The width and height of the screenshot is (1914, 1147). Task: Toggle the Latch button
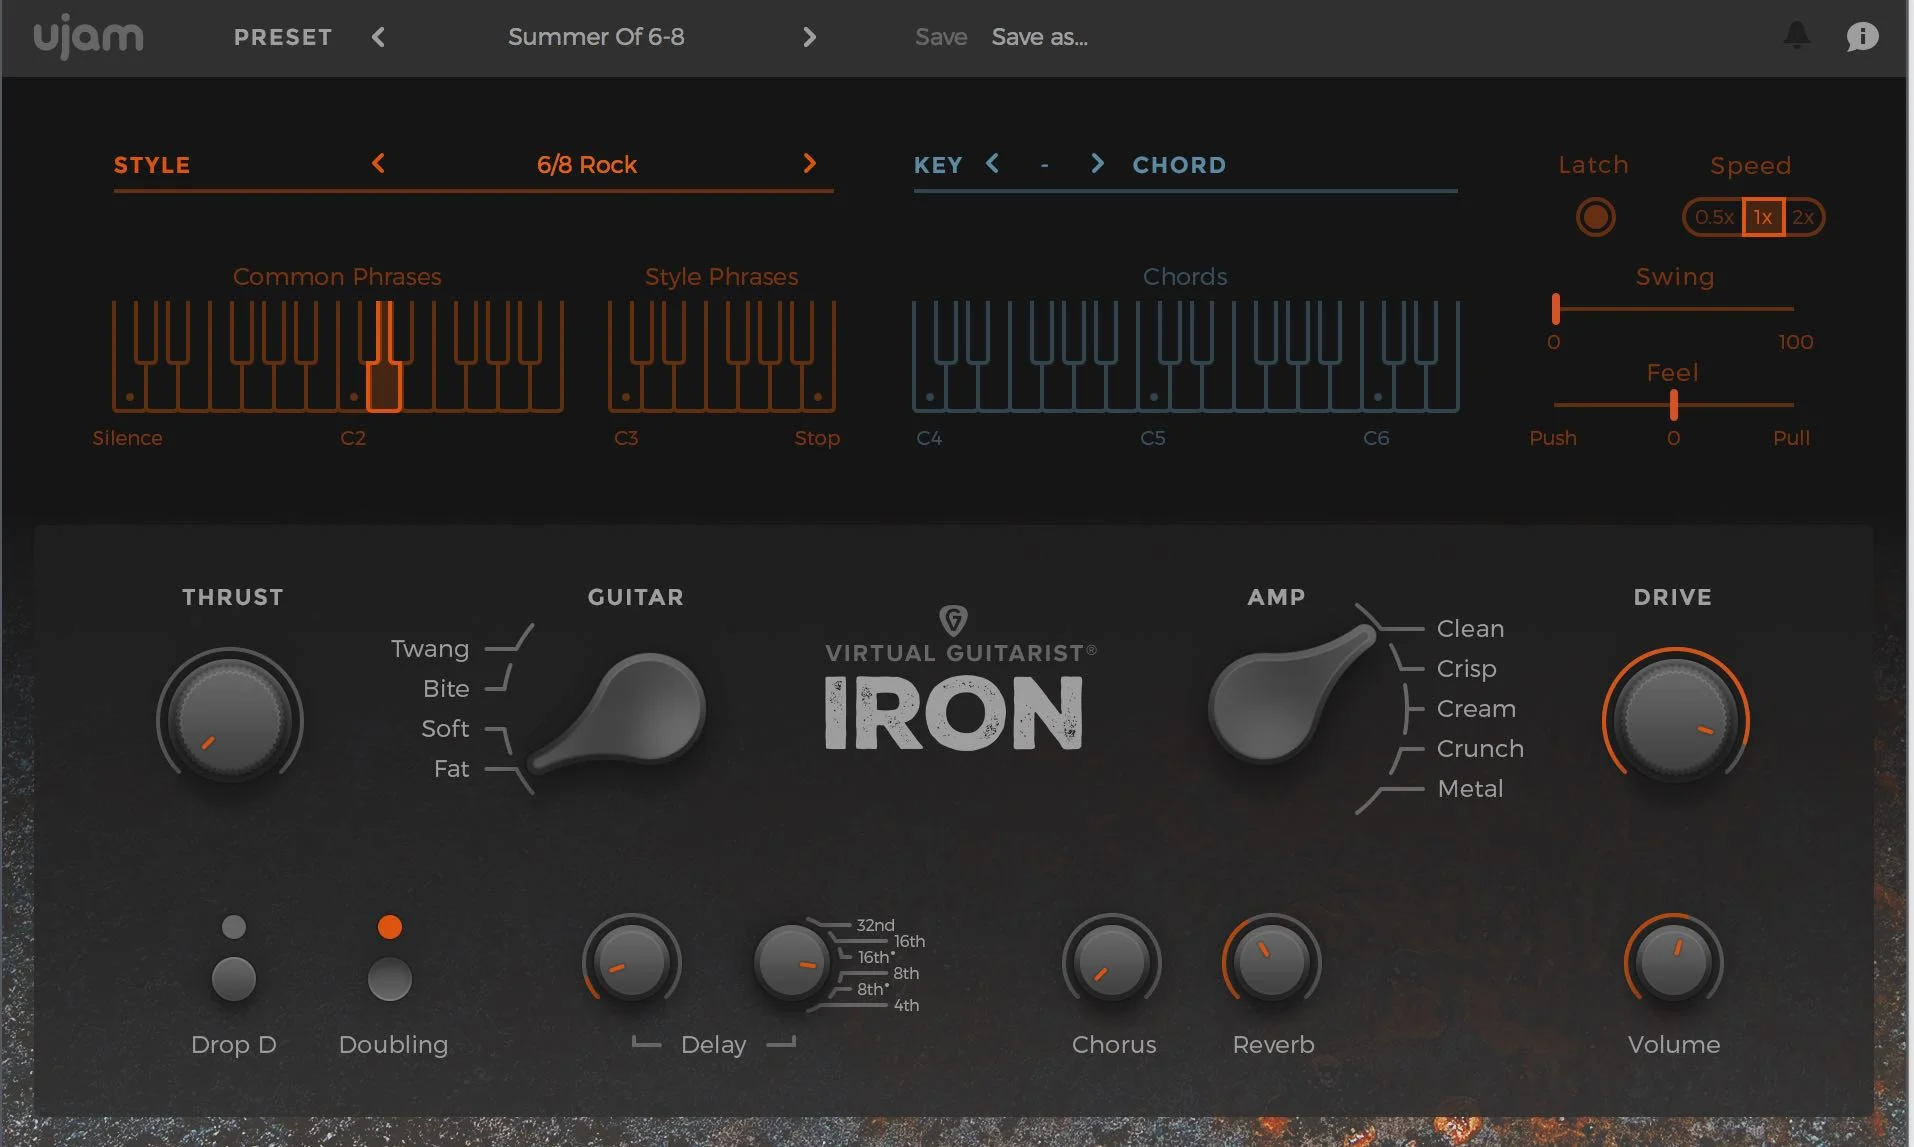1595,217
